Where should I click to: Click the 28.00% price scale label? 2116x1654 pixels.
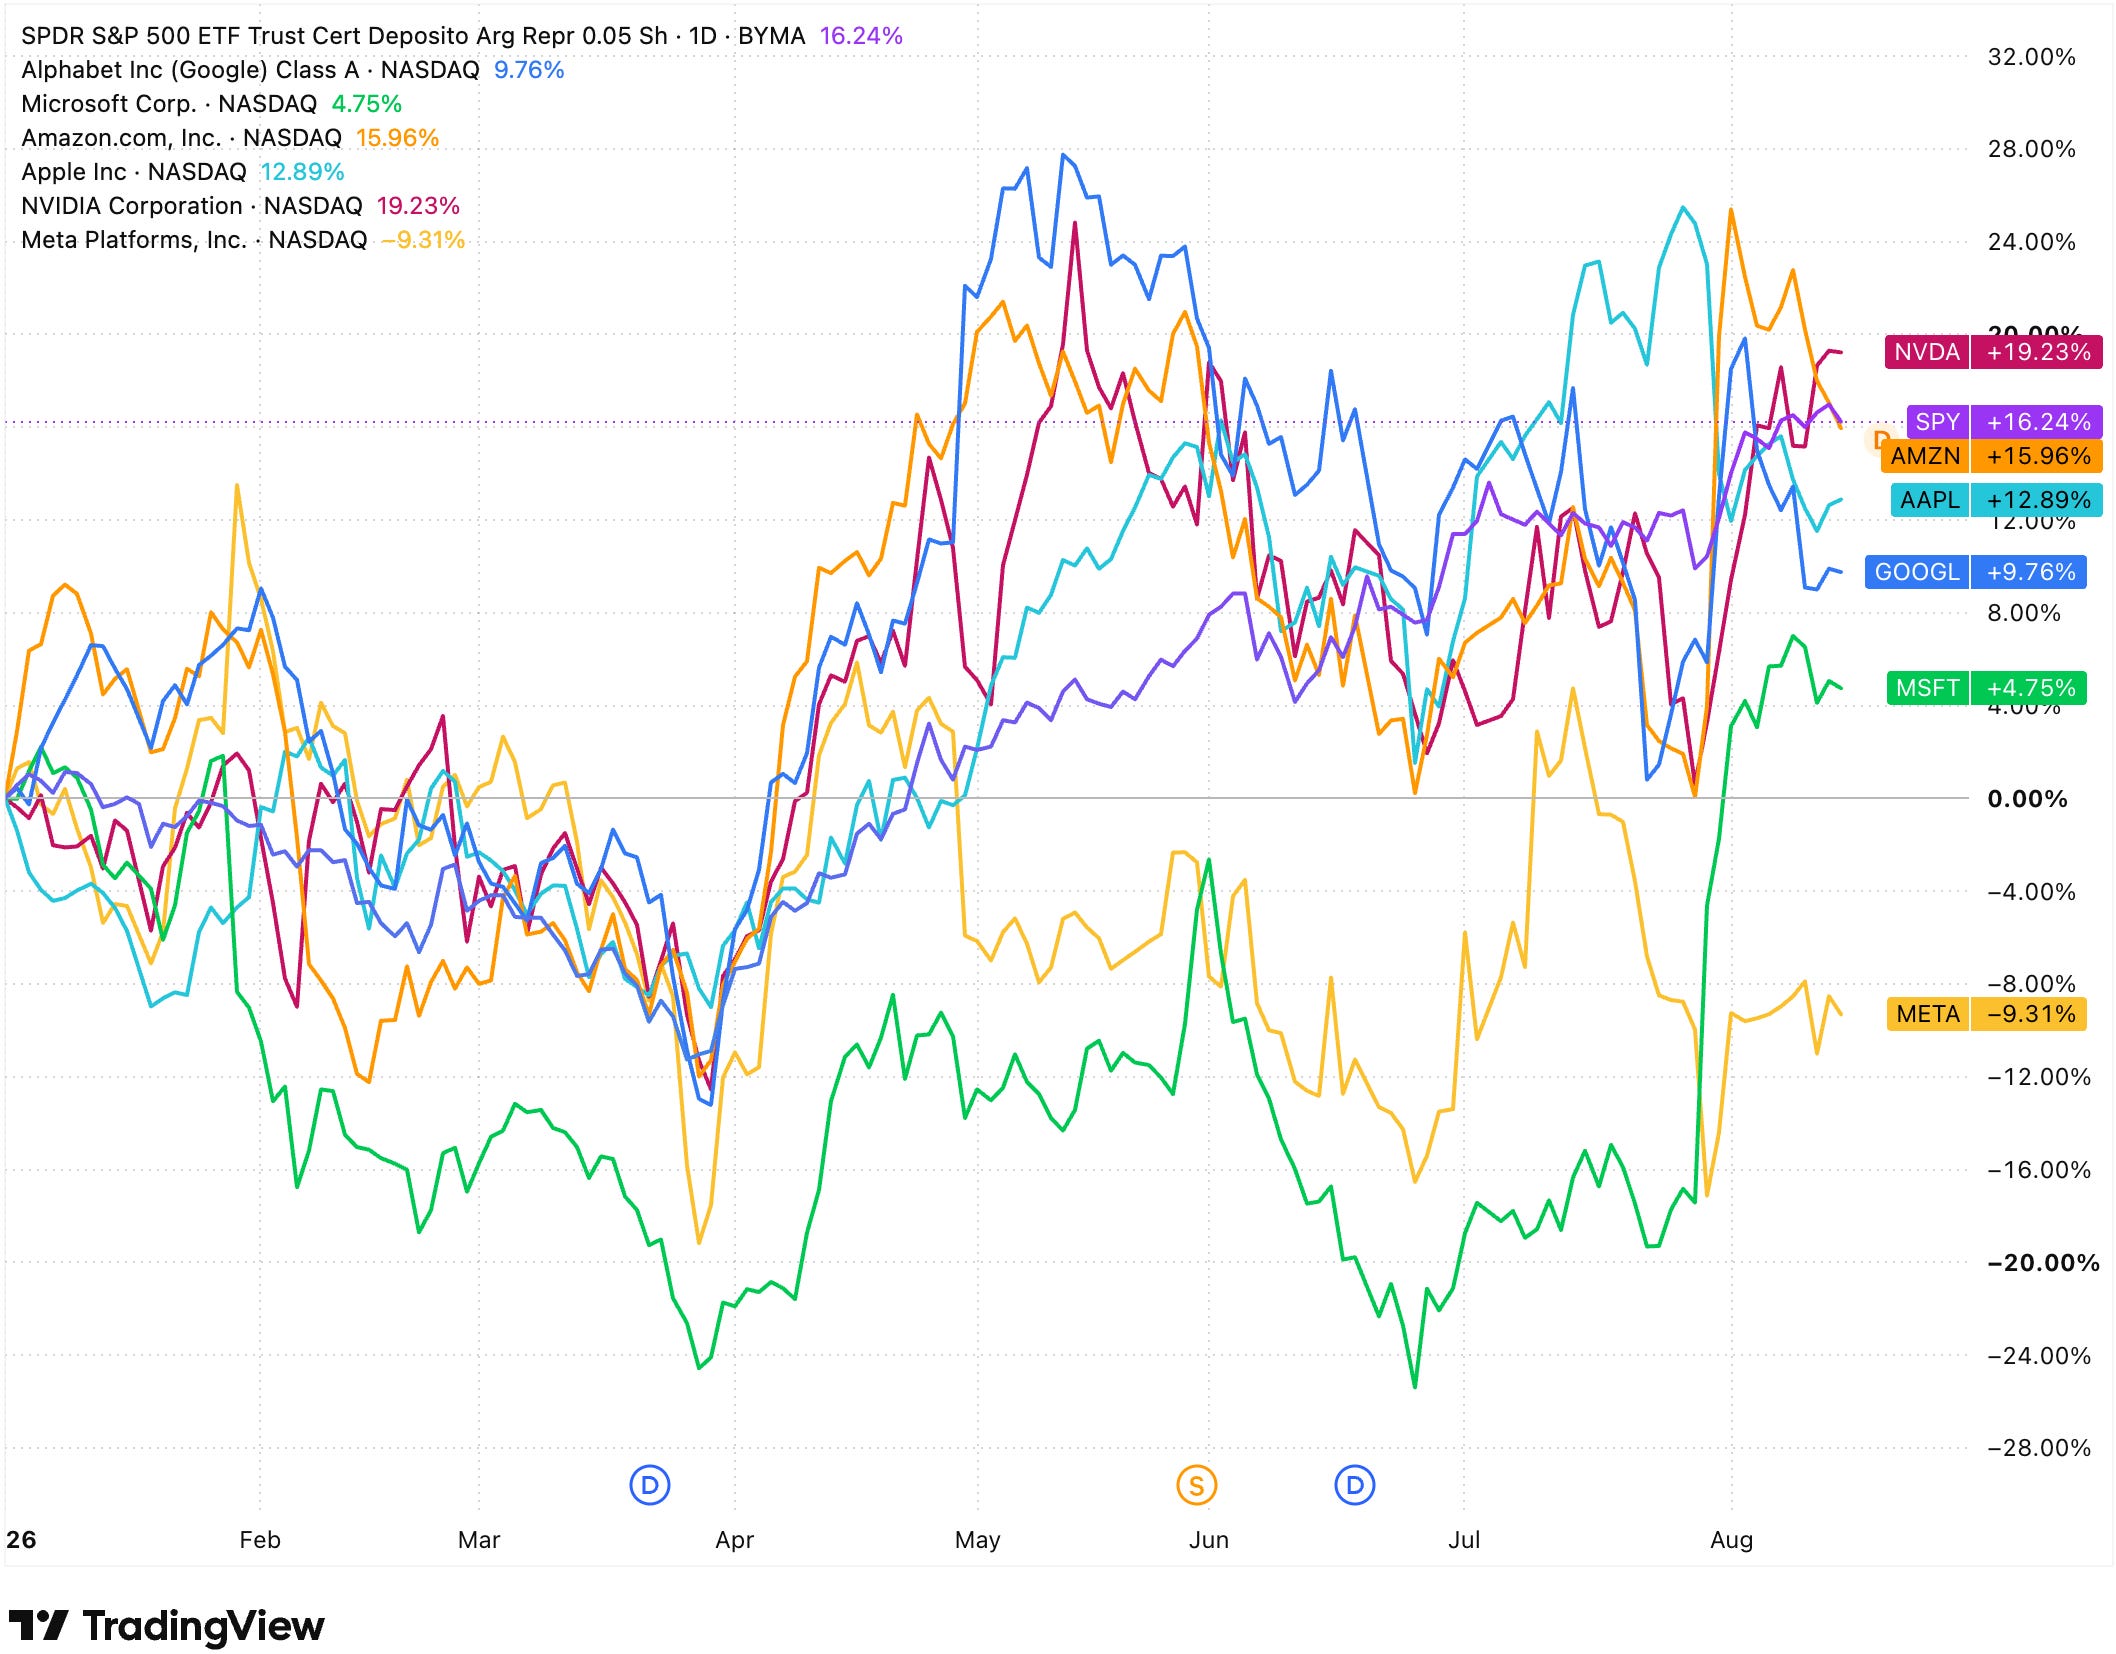coord(2031,149)
